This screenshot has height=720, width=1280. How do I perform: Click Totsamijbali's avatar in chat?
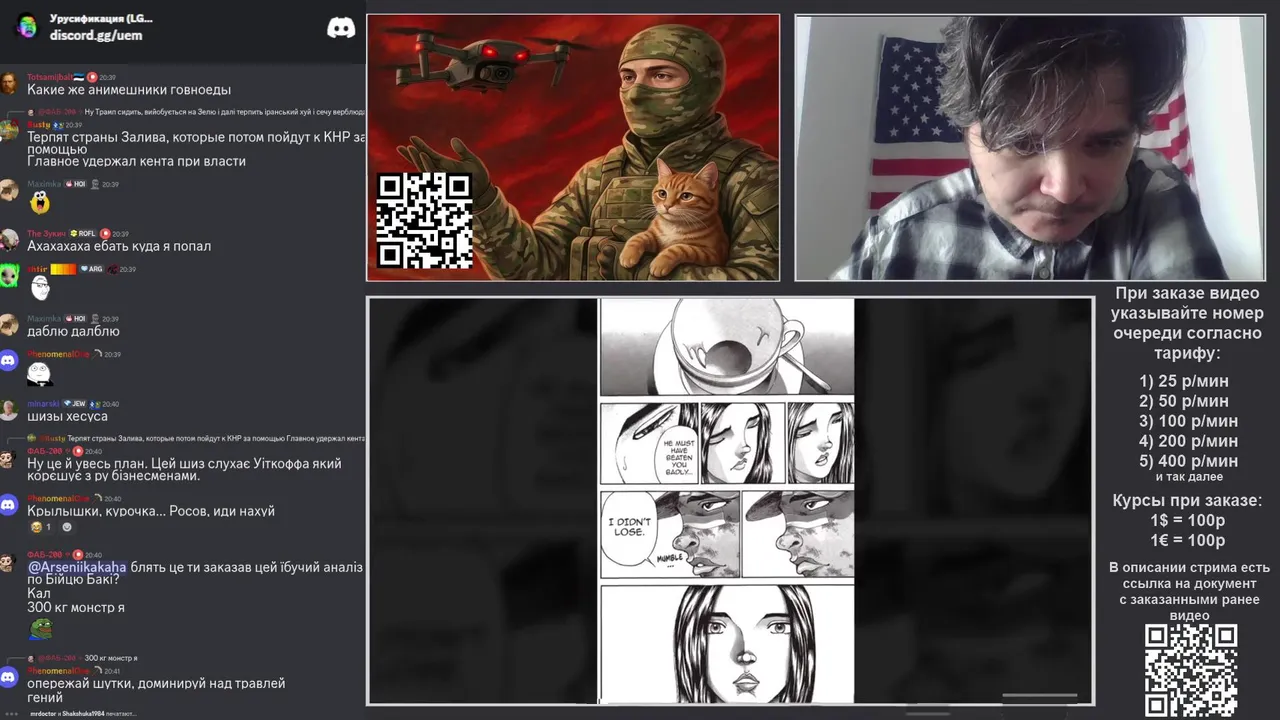point(9,83)
